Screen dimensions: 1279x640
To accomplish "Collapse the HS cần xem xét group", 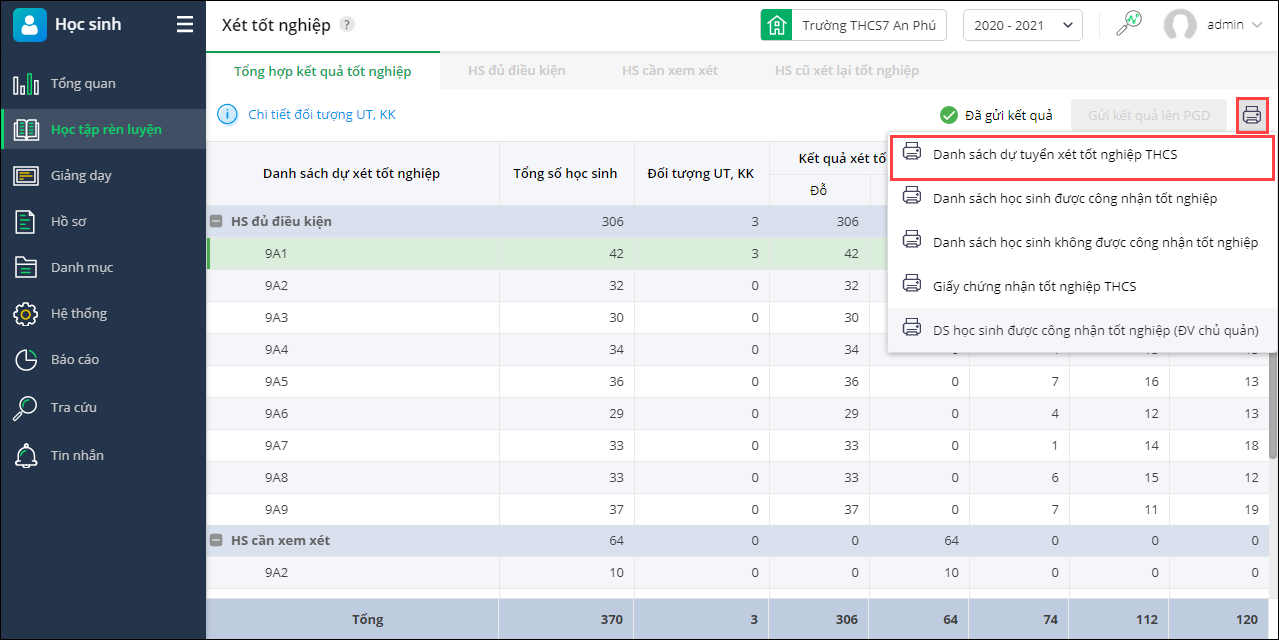I will 216,540.
